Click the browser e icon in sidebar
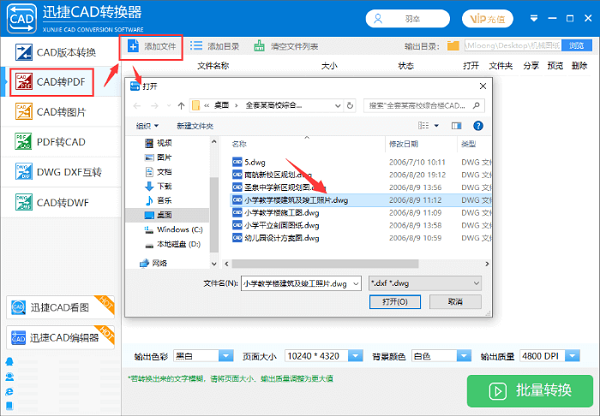600x416 pixels. click(x=10, y=391)
